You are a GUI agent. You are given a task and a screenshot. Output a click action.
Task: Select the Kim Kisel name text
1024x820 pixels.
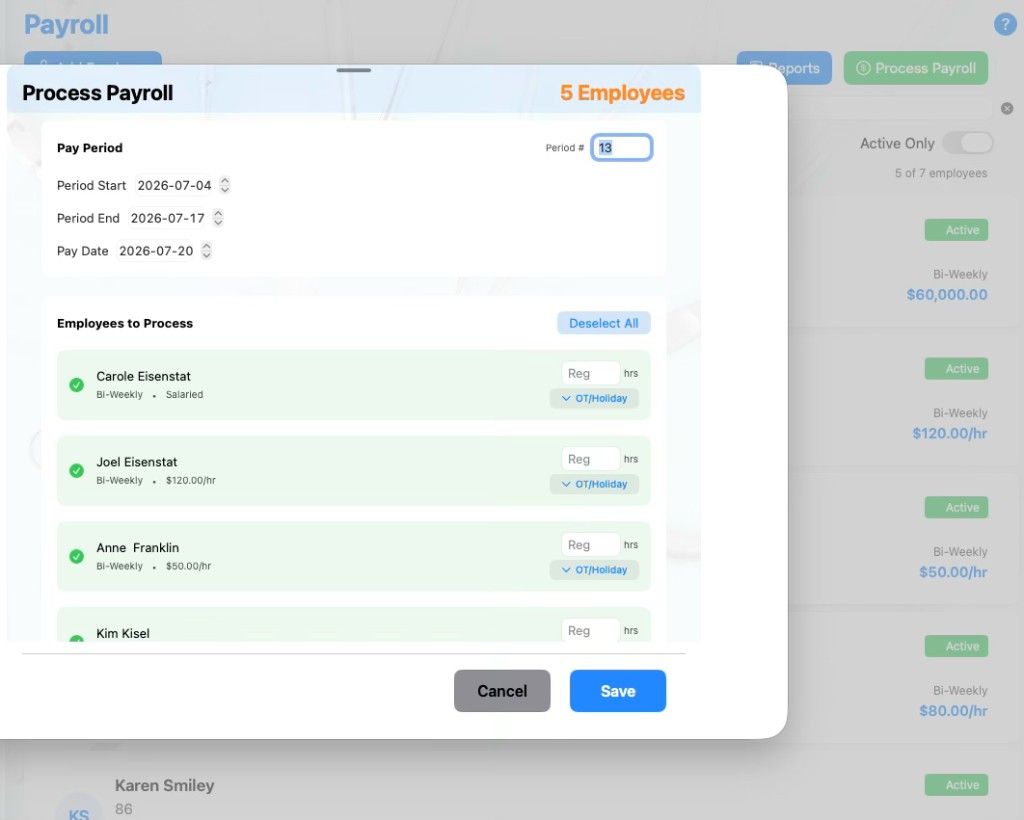coord(123,633)
